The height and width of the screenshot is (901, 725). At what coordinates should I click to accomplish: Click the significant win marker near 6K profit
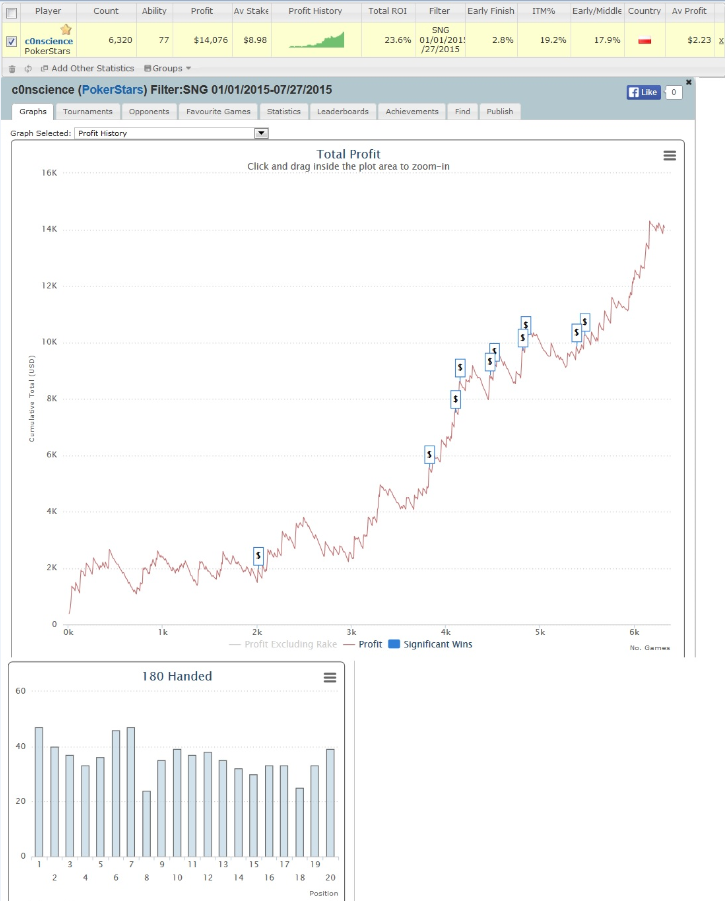tap(429, 455)
